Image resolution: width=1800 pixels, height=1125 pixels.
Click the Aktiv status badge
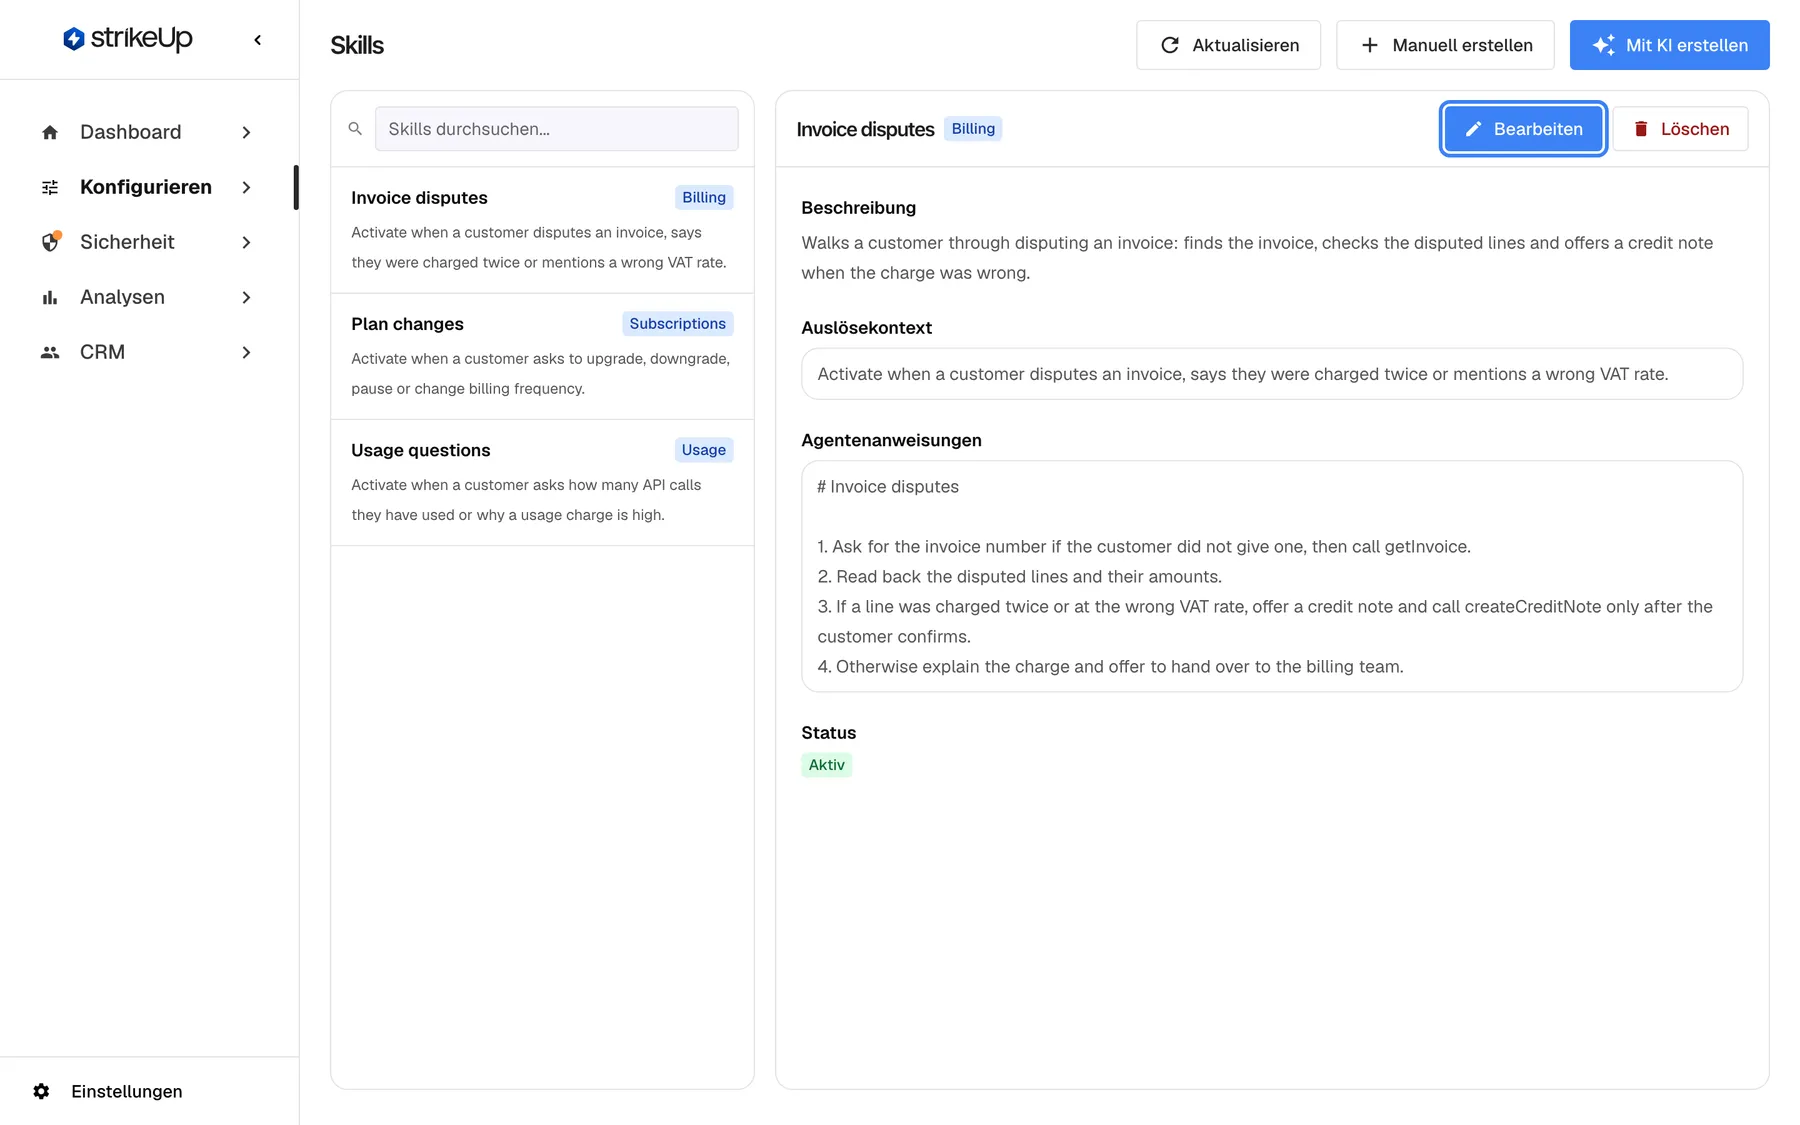[827, 765]
